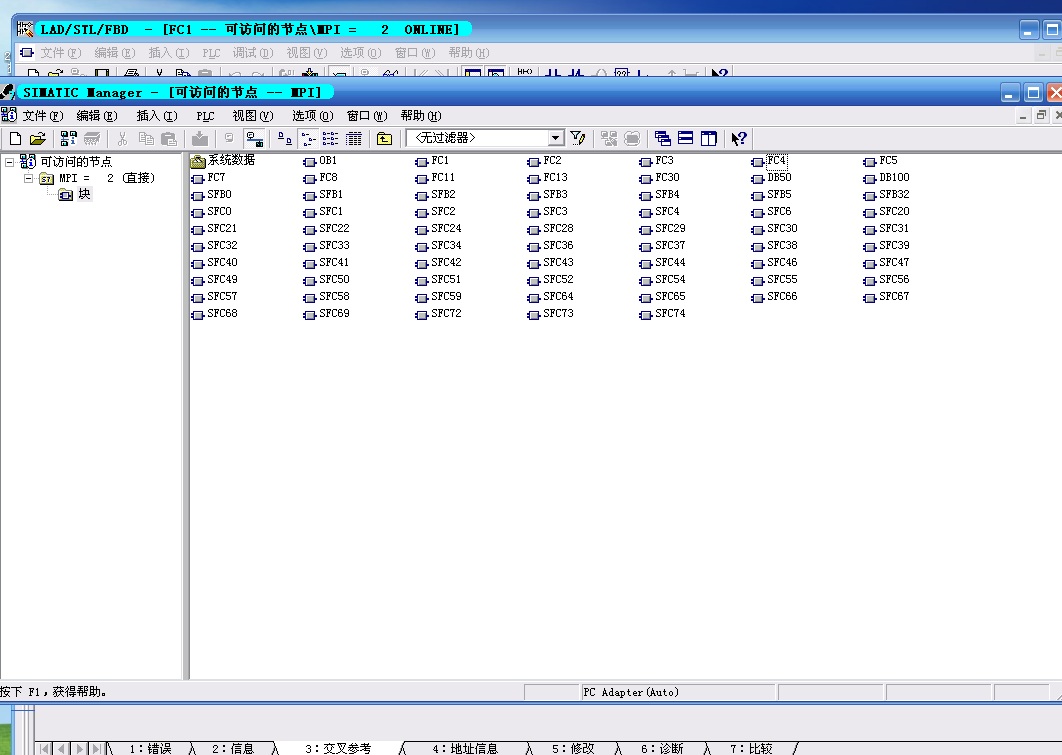Viewport: 1062px width, 755px height.
Task: Switch to the 4:地址信息 output tab
Action: [465, 748]
